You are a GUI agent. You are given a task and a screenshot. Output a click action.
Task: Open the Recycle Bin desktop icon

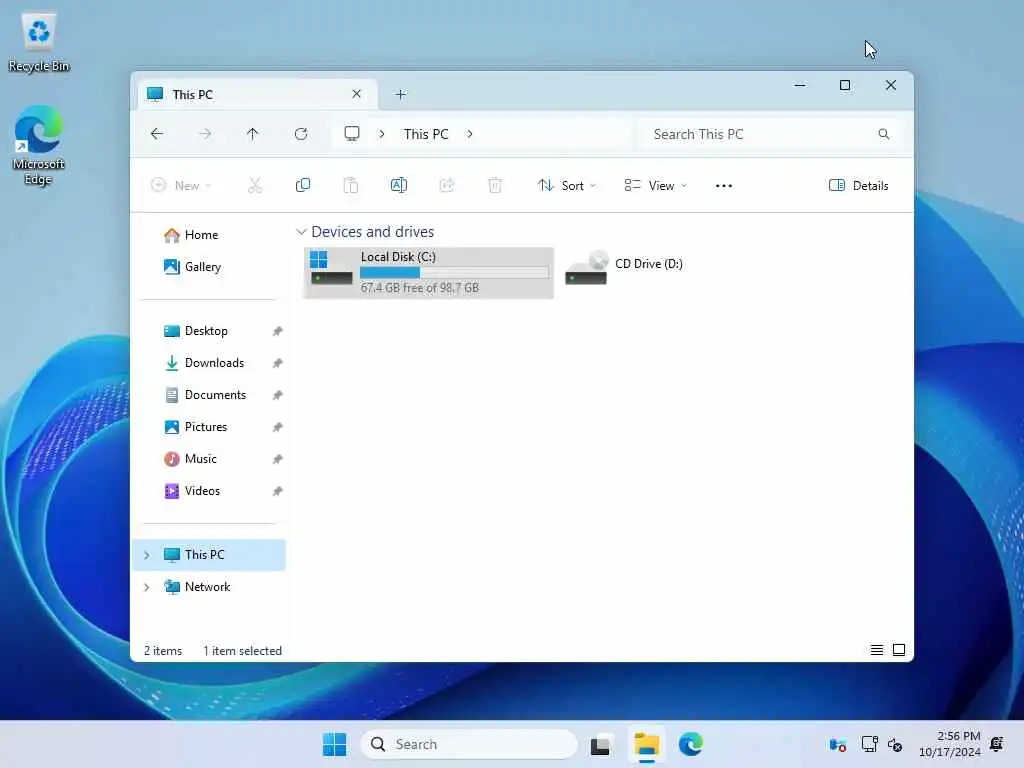click(39, 42)
